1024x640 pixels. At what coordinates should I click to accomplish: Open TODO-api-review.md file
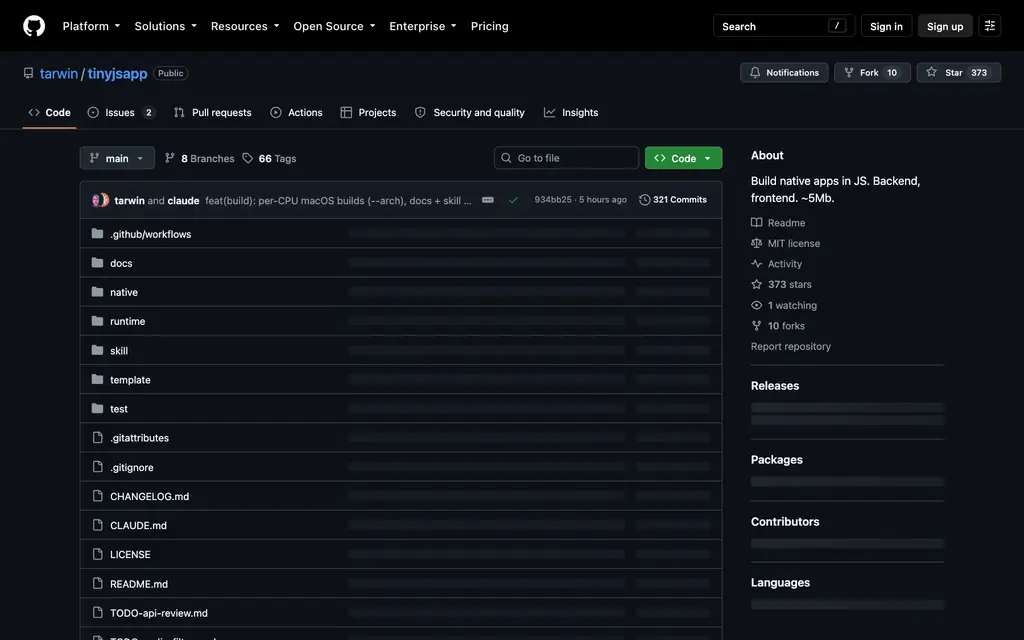(159, 613)
